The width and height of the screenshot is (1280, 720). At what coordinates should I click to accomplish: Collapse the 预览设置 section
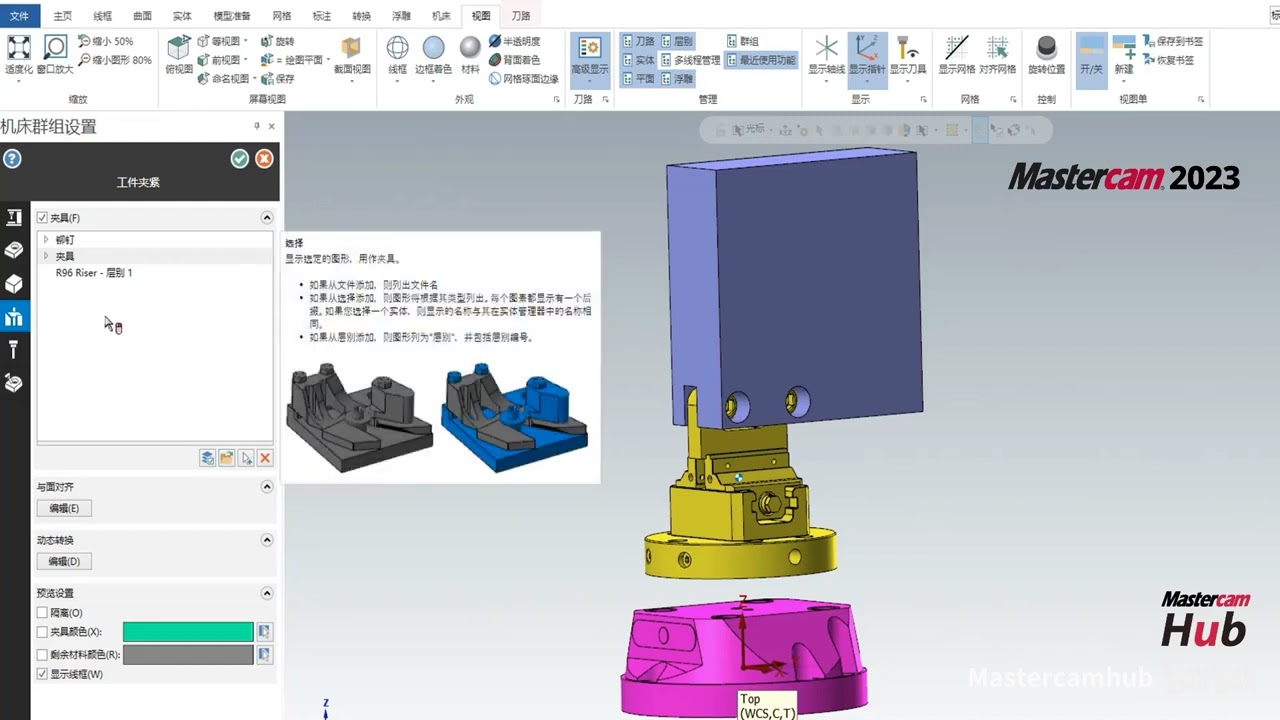click(x=267, y=593)
